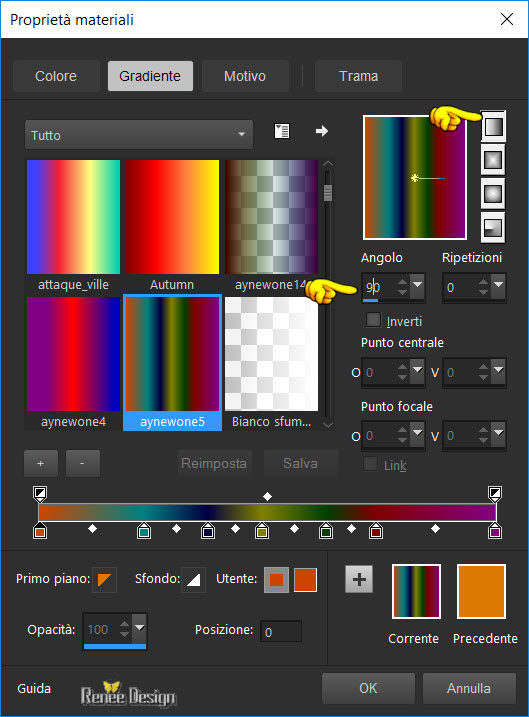Add to swatches with plus icon
529x717 pixels.
[359, 579]
